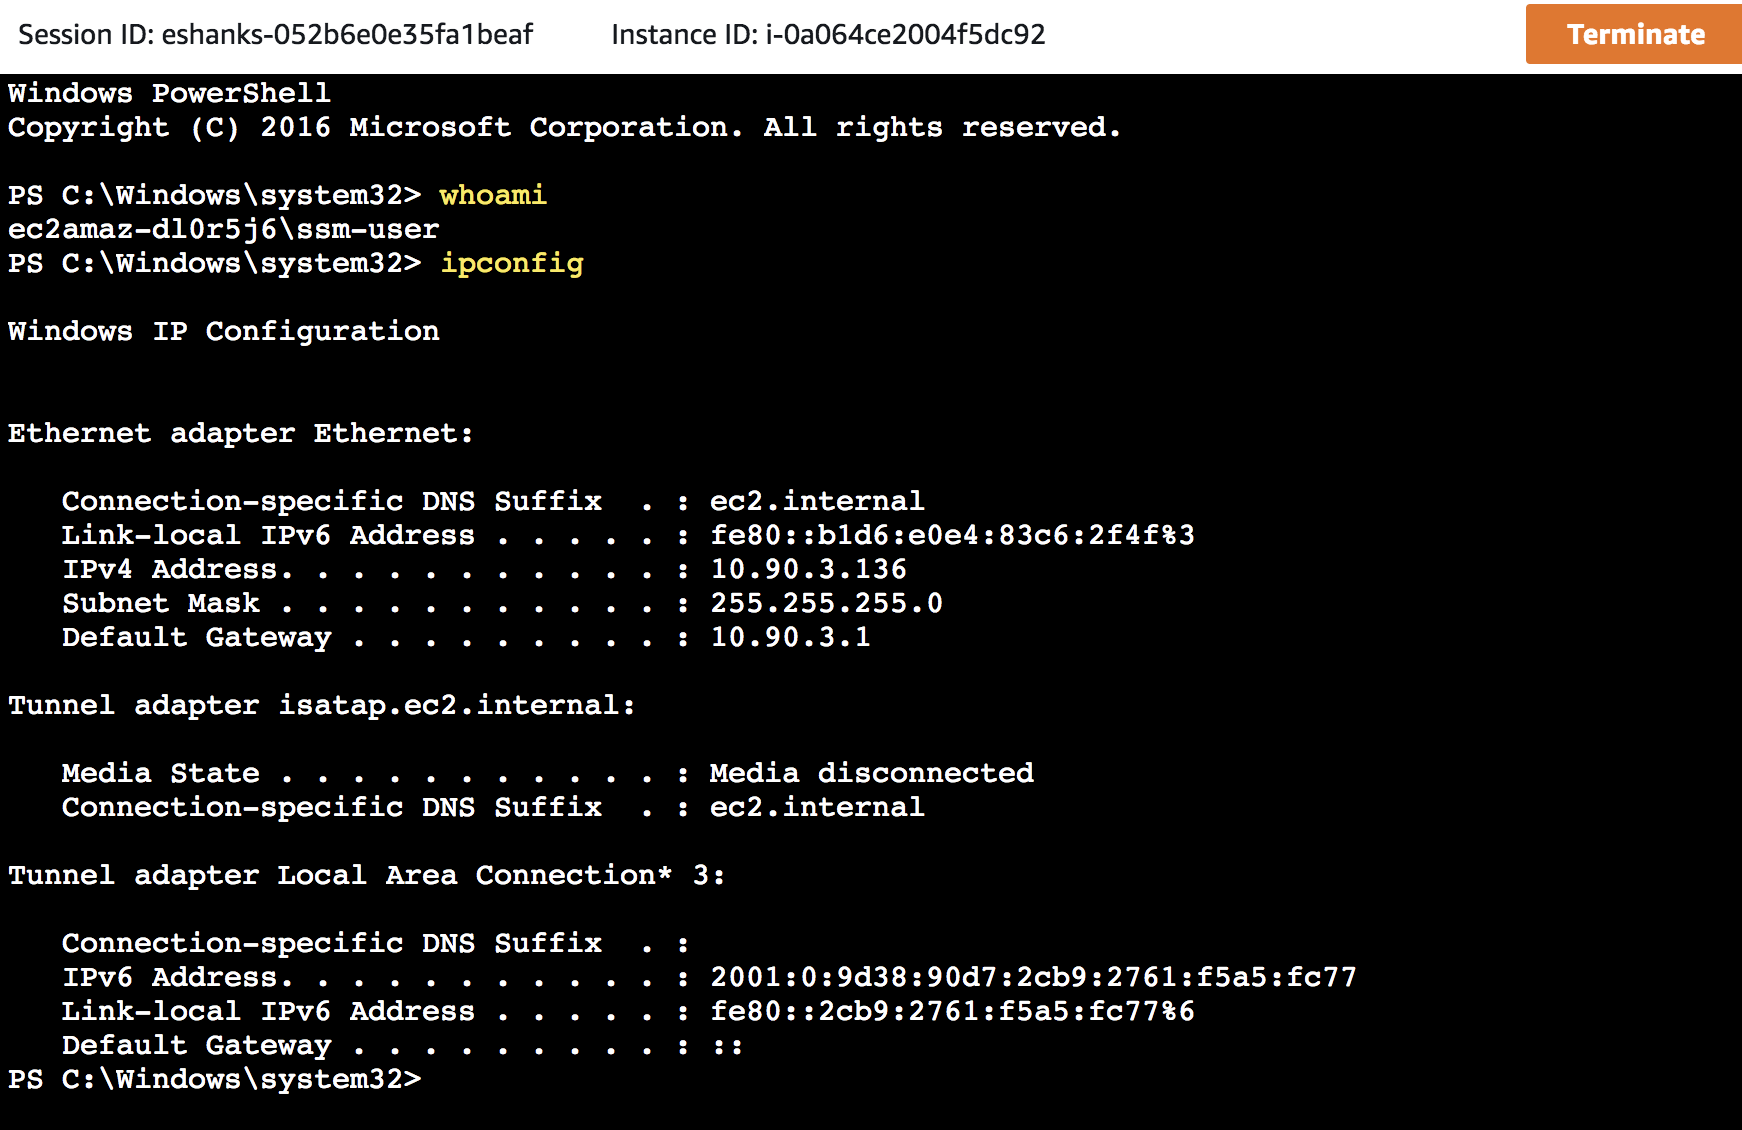Click the empty PowerShell prompt at the bottom

[215, 1079]
